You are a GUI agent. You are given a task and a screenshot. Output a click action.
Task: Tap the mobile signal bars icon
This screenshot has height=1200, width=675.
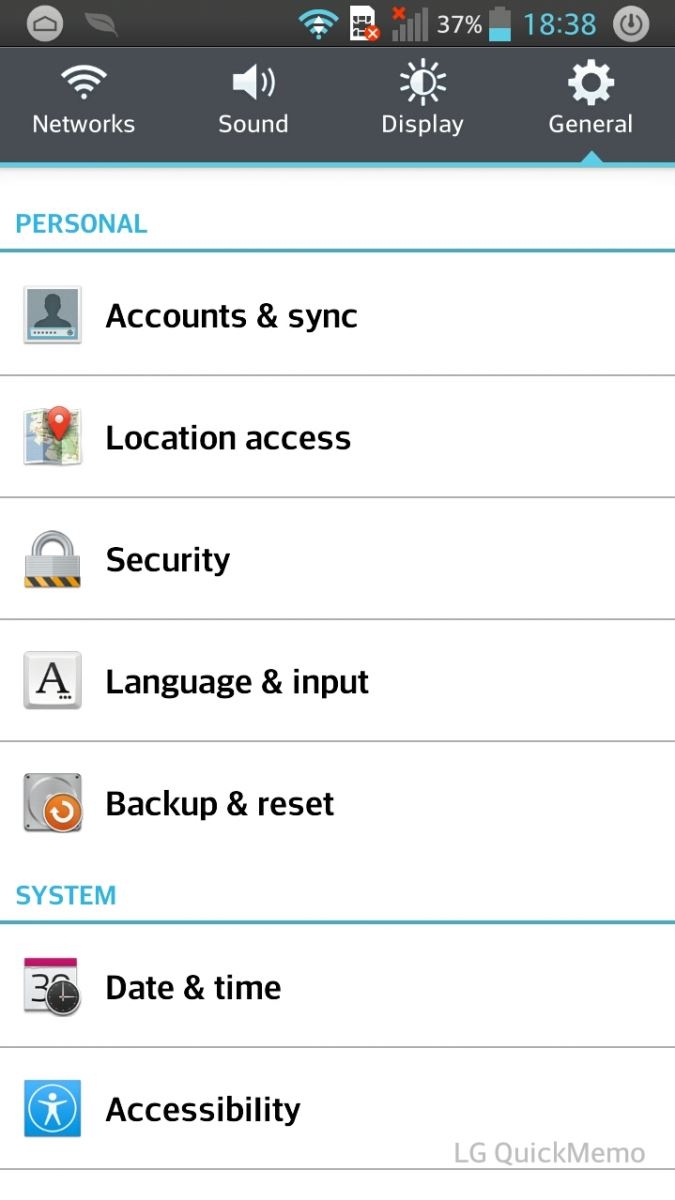tap(408, 24)
